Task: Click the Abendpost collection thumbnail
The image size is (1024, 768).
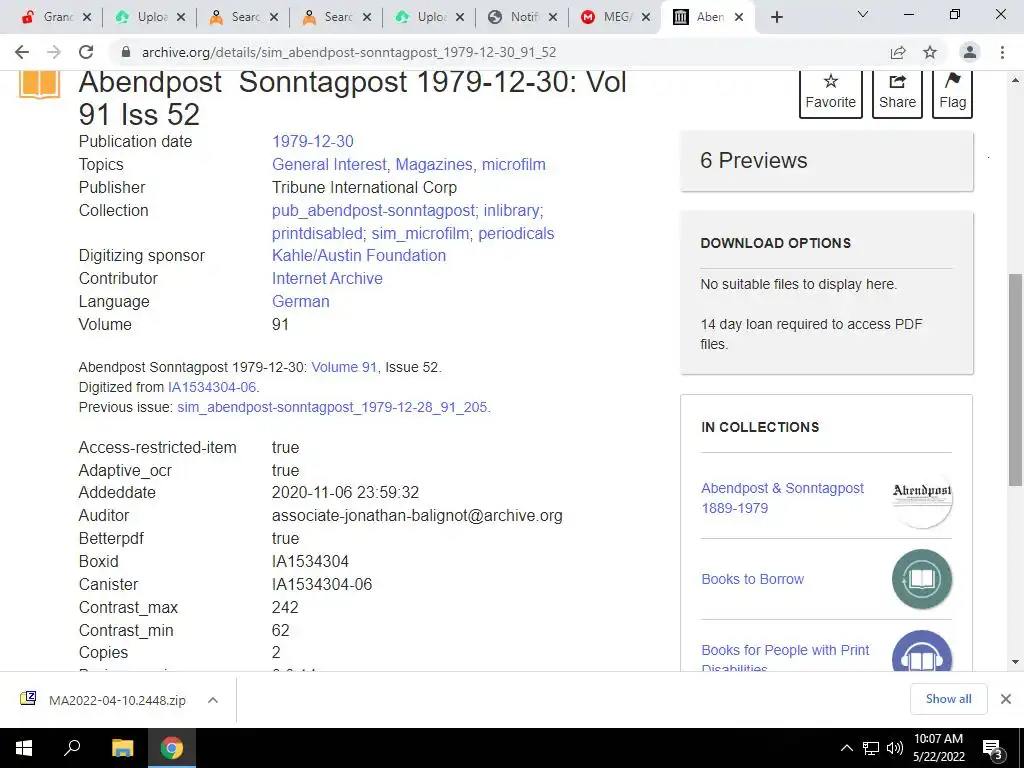Action: [921, 498]
